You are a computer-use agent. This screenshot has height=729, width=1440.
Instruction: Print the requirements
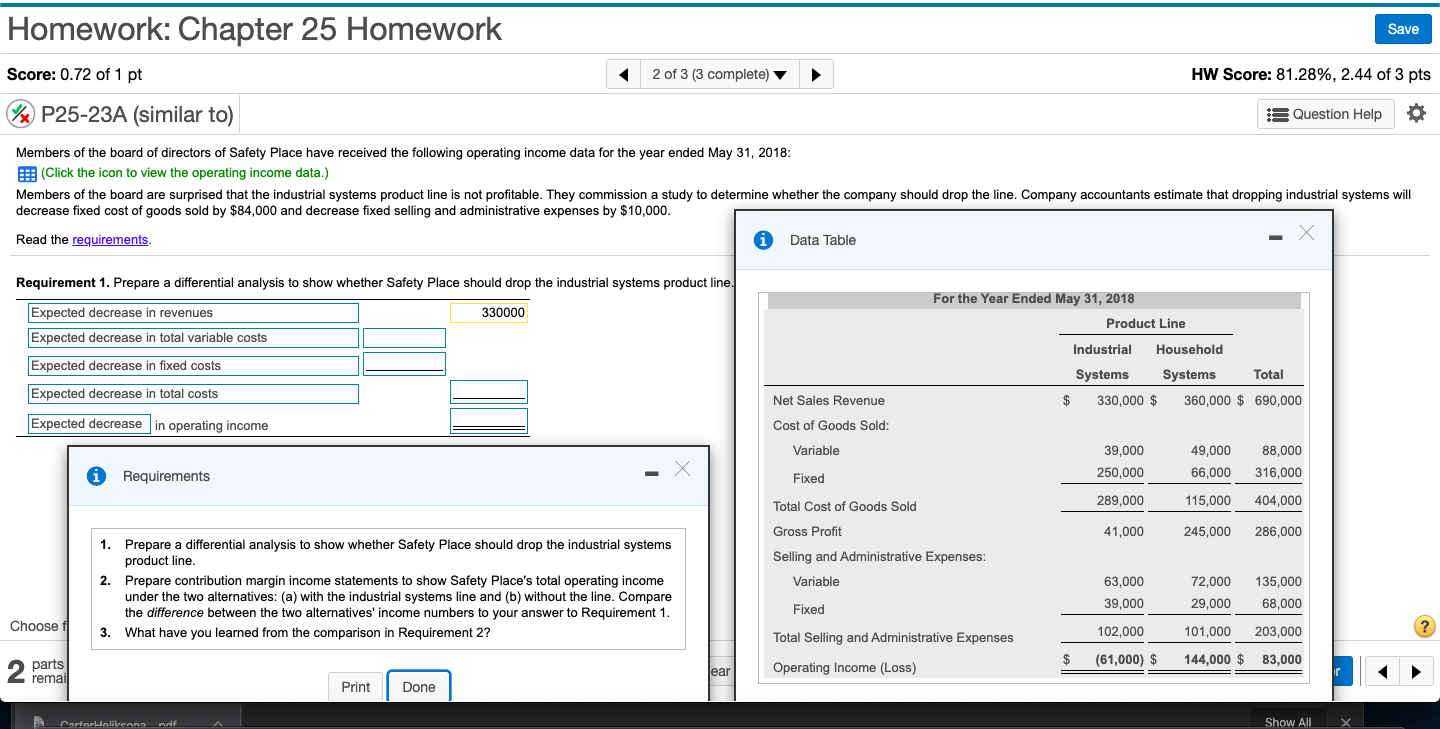click(x=355, y=687)
